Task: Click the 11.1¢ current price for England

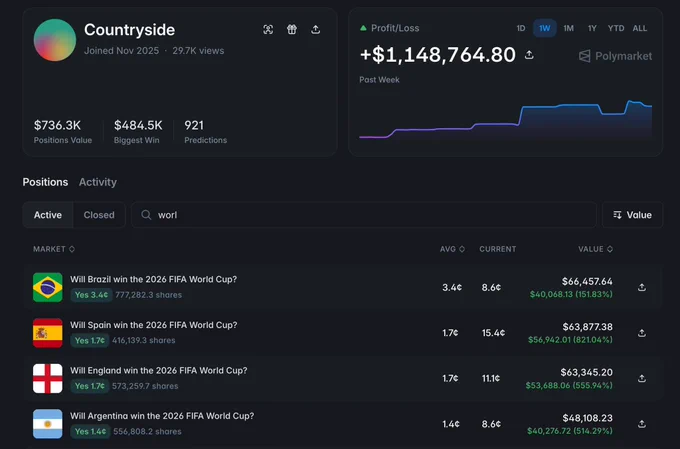Action: (491, 378)
